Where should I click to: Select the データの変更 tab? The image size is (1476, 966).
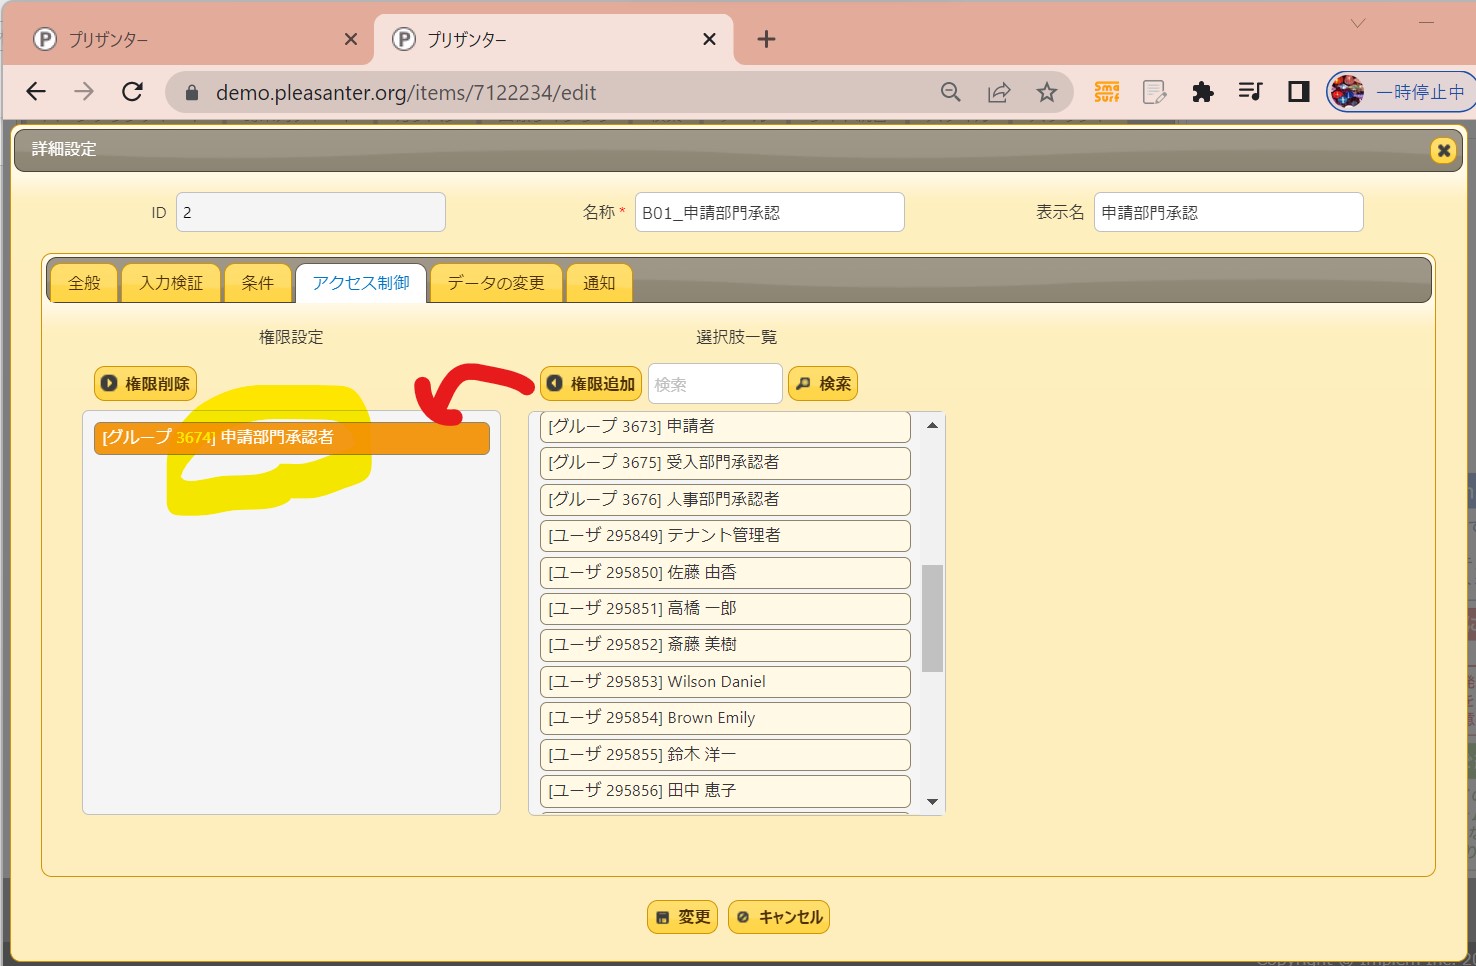click(496, 283)
